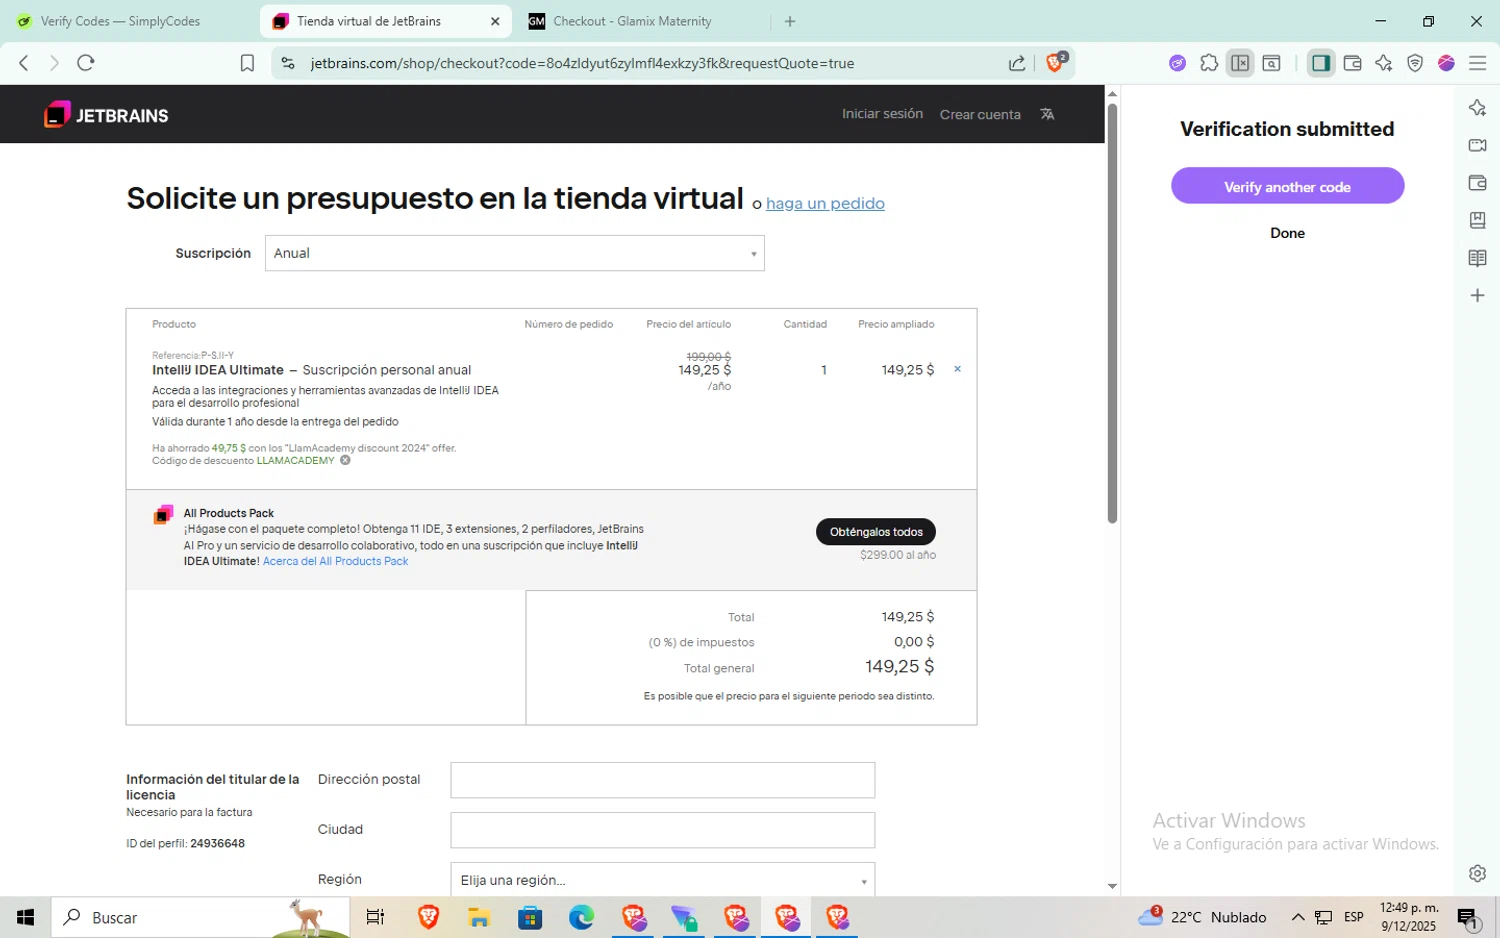Bookmark this page with the bookmark icon
1500x938 pixels.
(247, 63)
